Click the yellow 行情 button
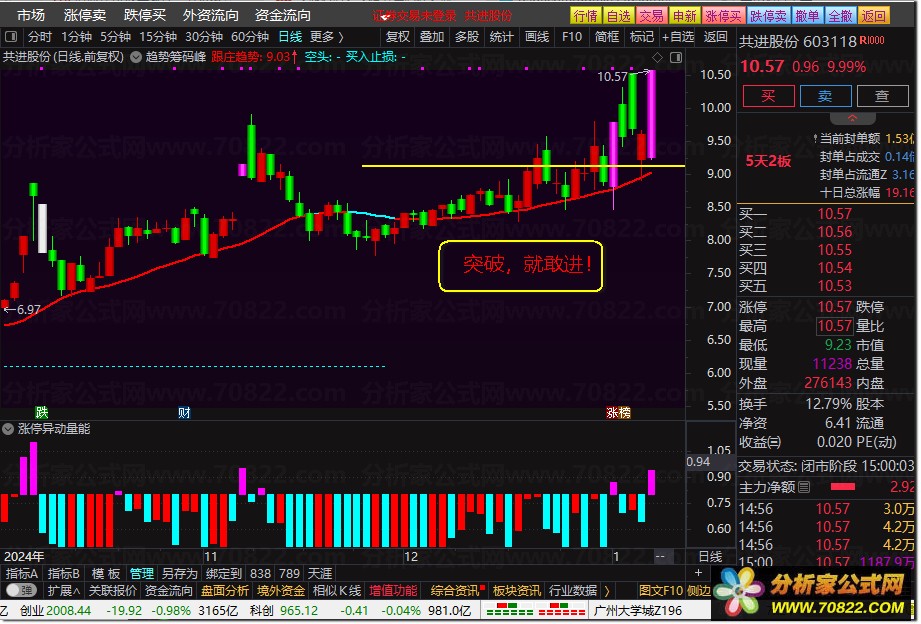Image resolution: width=921 pixels, height=624 pixels. 586,16
